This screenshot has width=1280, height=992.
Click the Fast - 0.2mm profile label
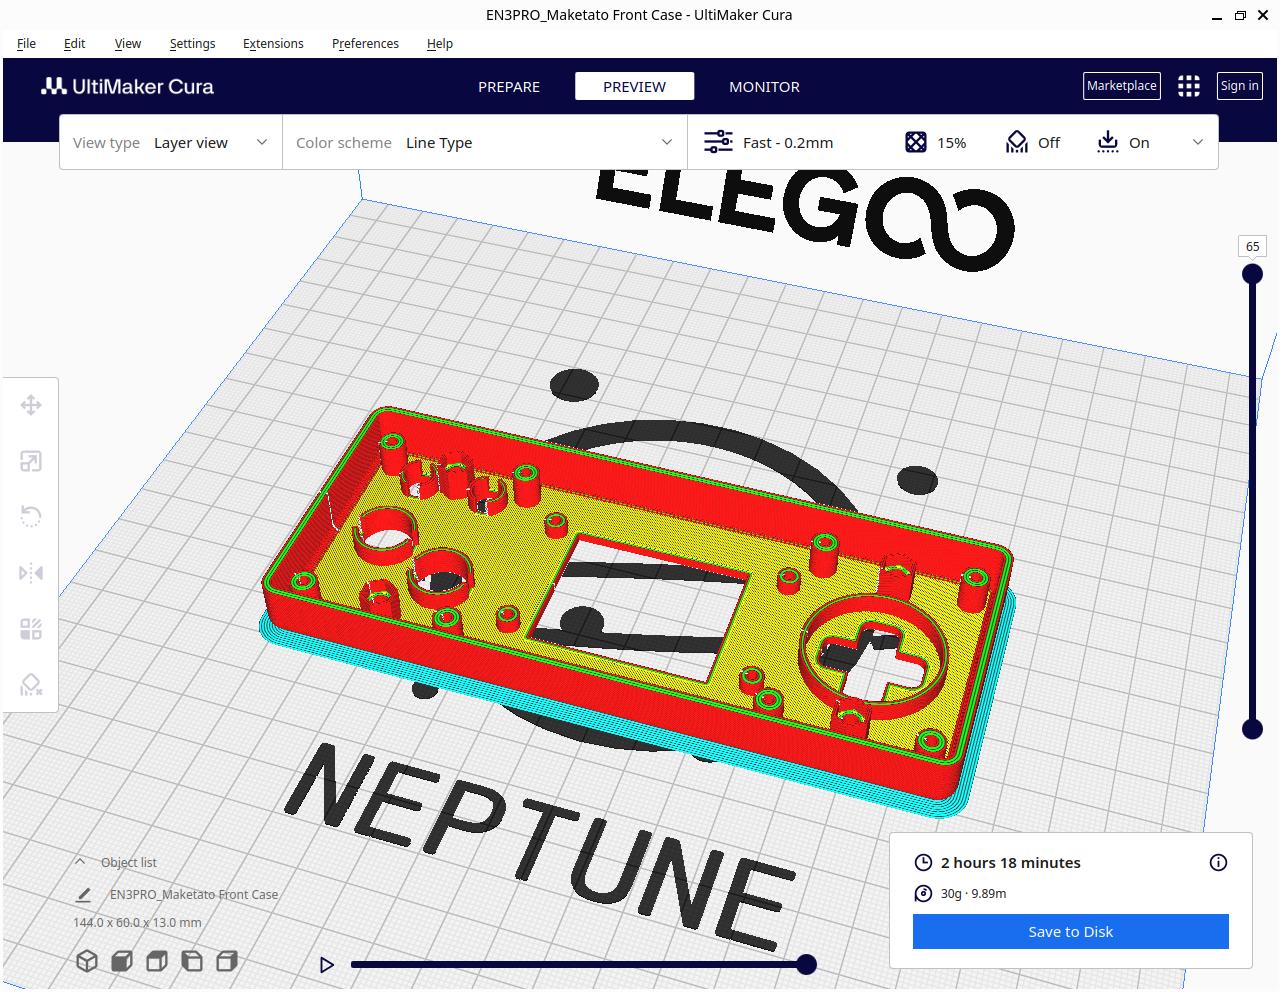[788, 142]
